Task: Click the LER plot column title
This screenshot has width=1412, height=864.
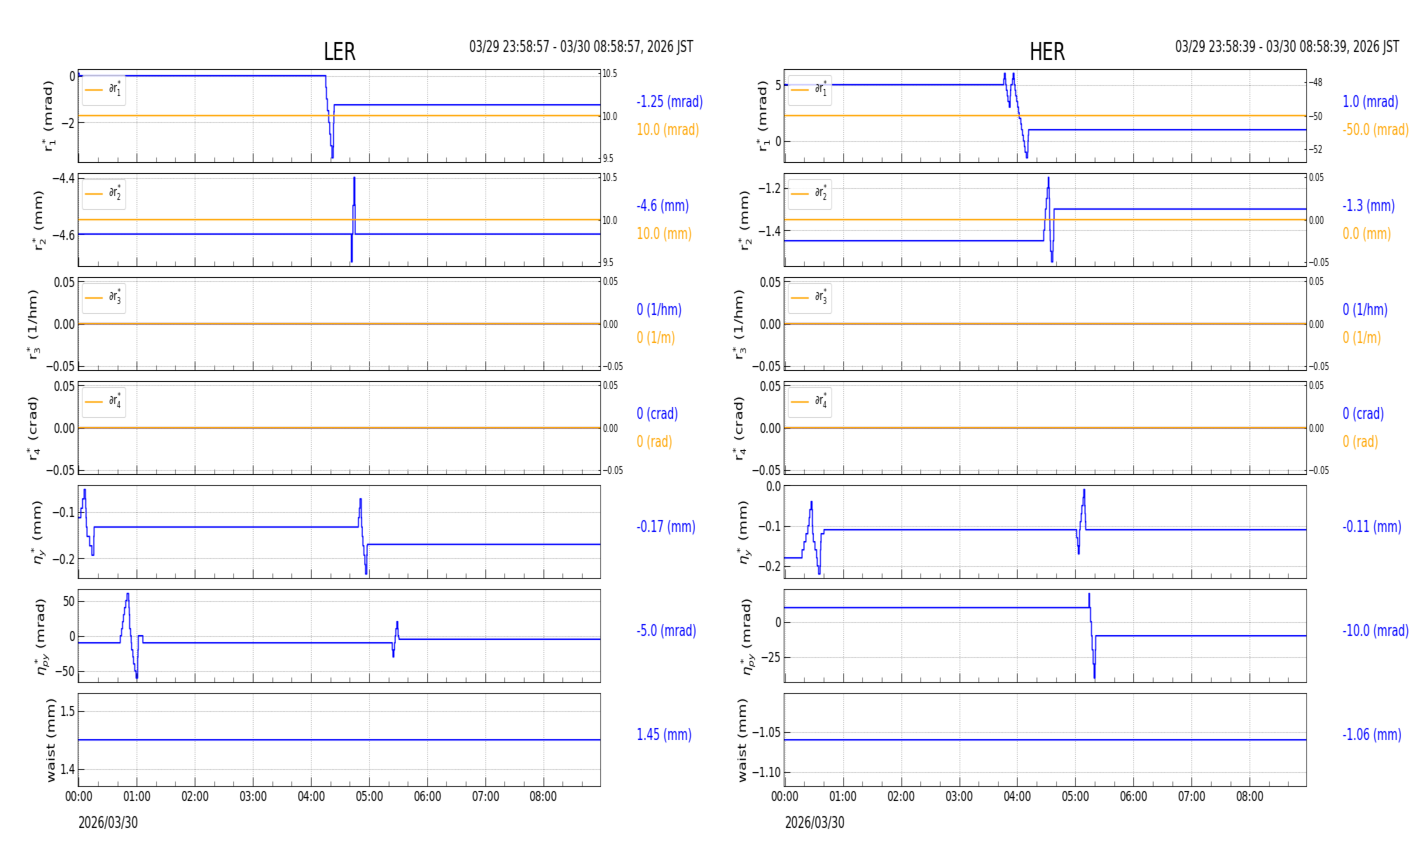Action: pos(339,52)
